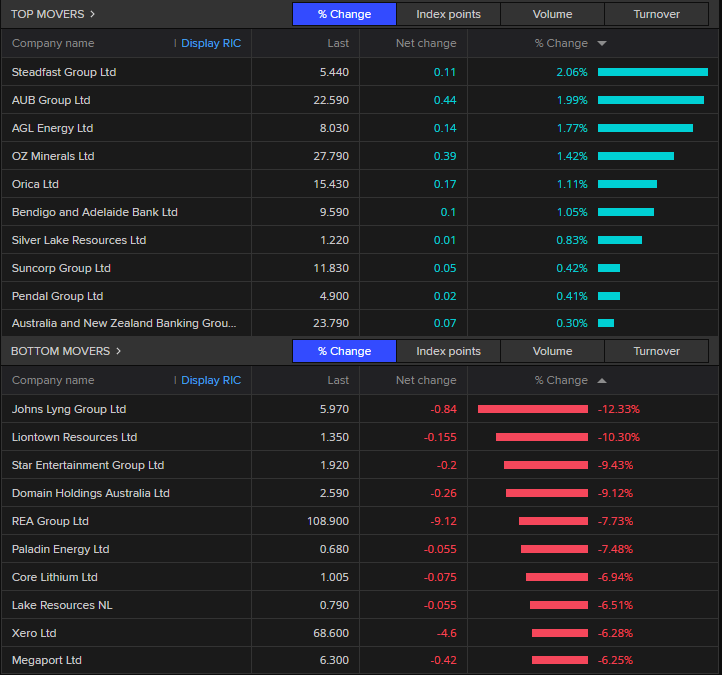Sort Bottom Movers by Last column

tap(338, 380)
